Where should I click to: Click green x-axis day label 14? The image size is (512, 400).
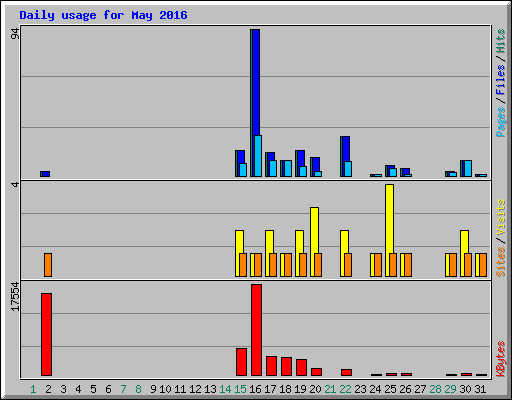[225, 389]
